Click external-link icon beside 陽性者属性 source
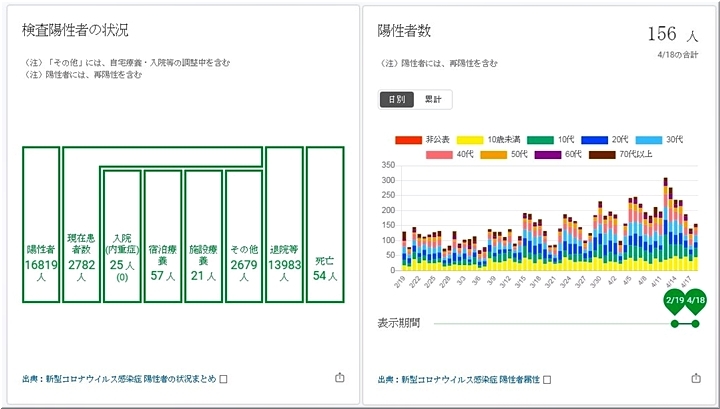 [x=548, y=379]
